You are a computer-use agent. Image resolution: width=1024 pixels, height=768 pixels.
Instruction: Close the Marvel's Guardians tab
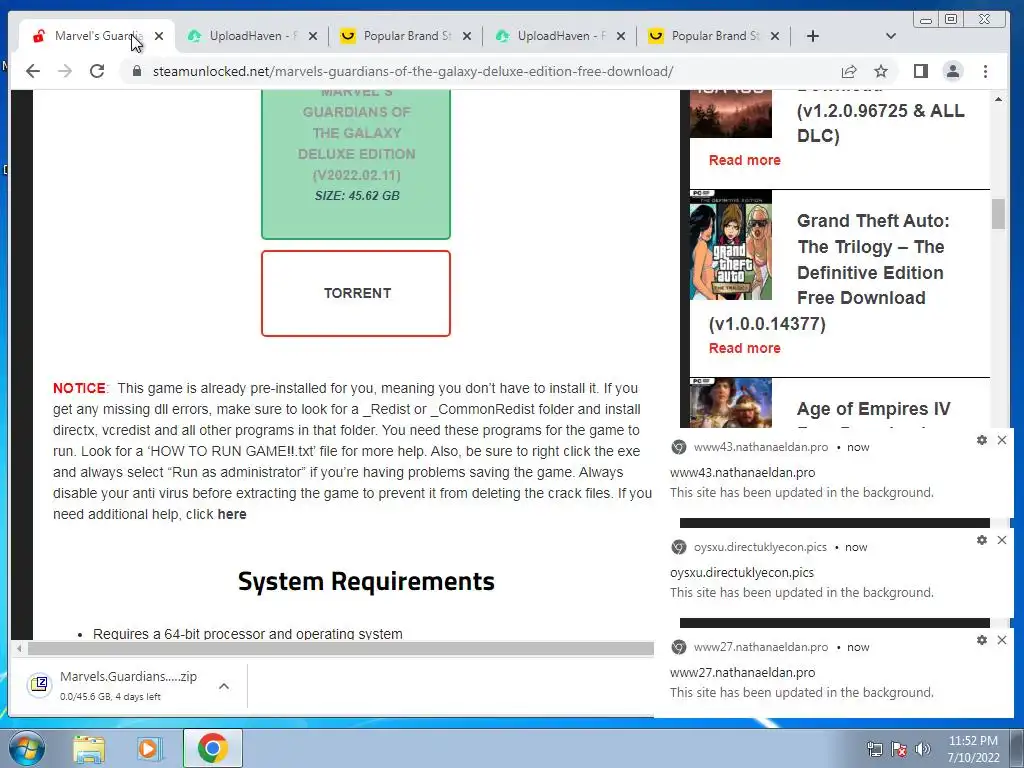coord(159,36)
